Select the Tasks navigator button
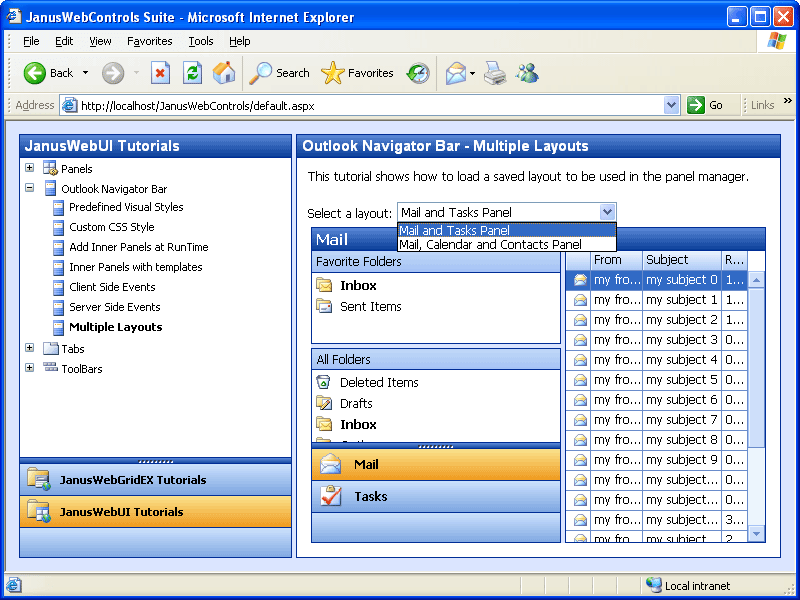800x600 pixels. [436, 496]
